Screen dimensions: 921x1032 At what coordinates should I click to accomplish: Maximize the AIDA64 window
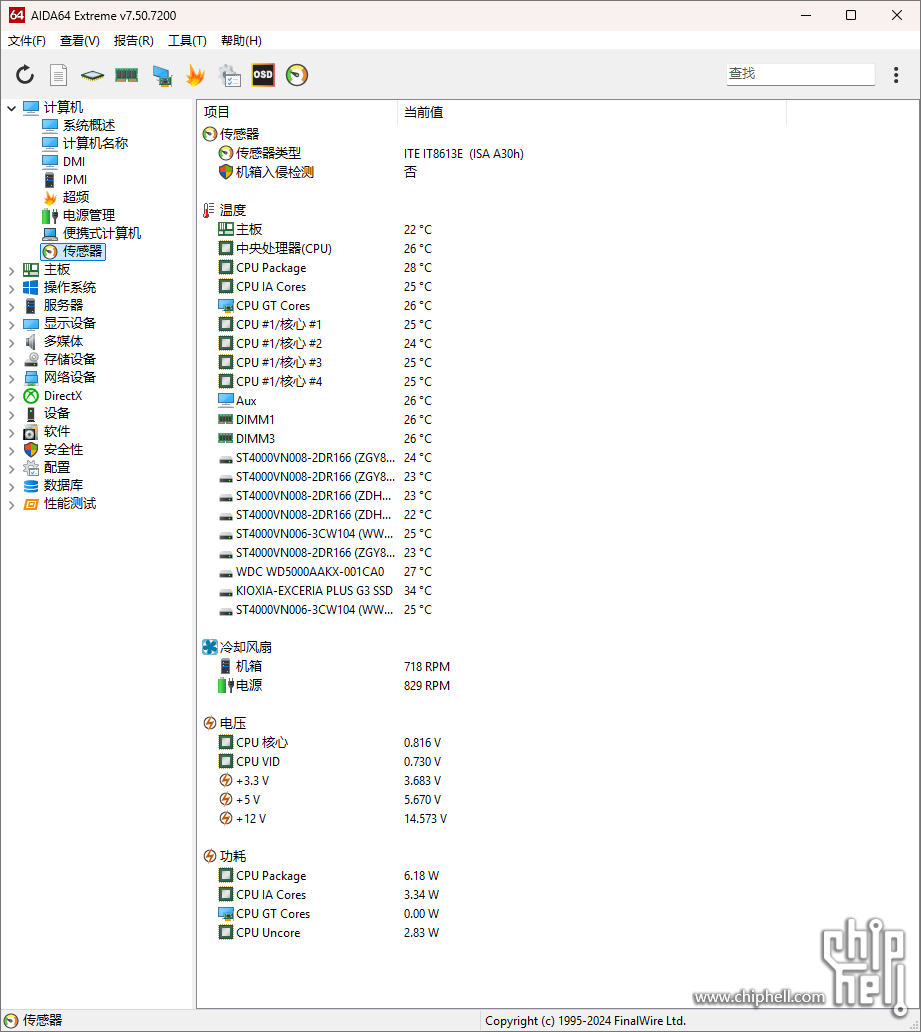click(851, 15)
